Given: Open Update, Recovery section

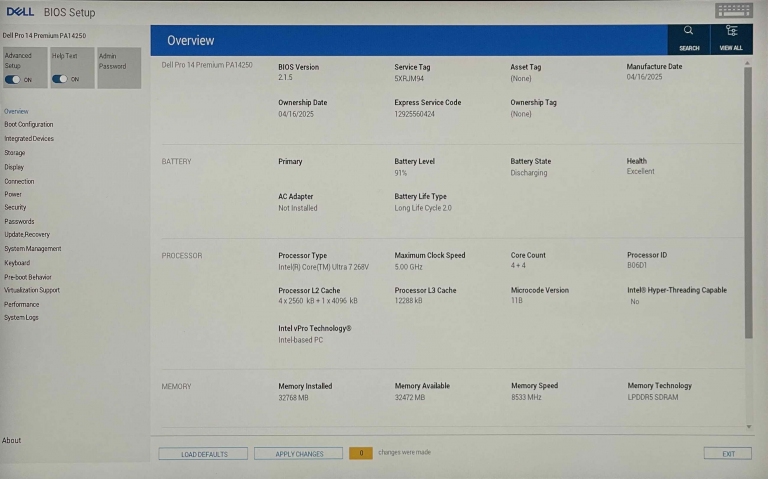Looking at the screenshot, I should [x=27, y=235].
